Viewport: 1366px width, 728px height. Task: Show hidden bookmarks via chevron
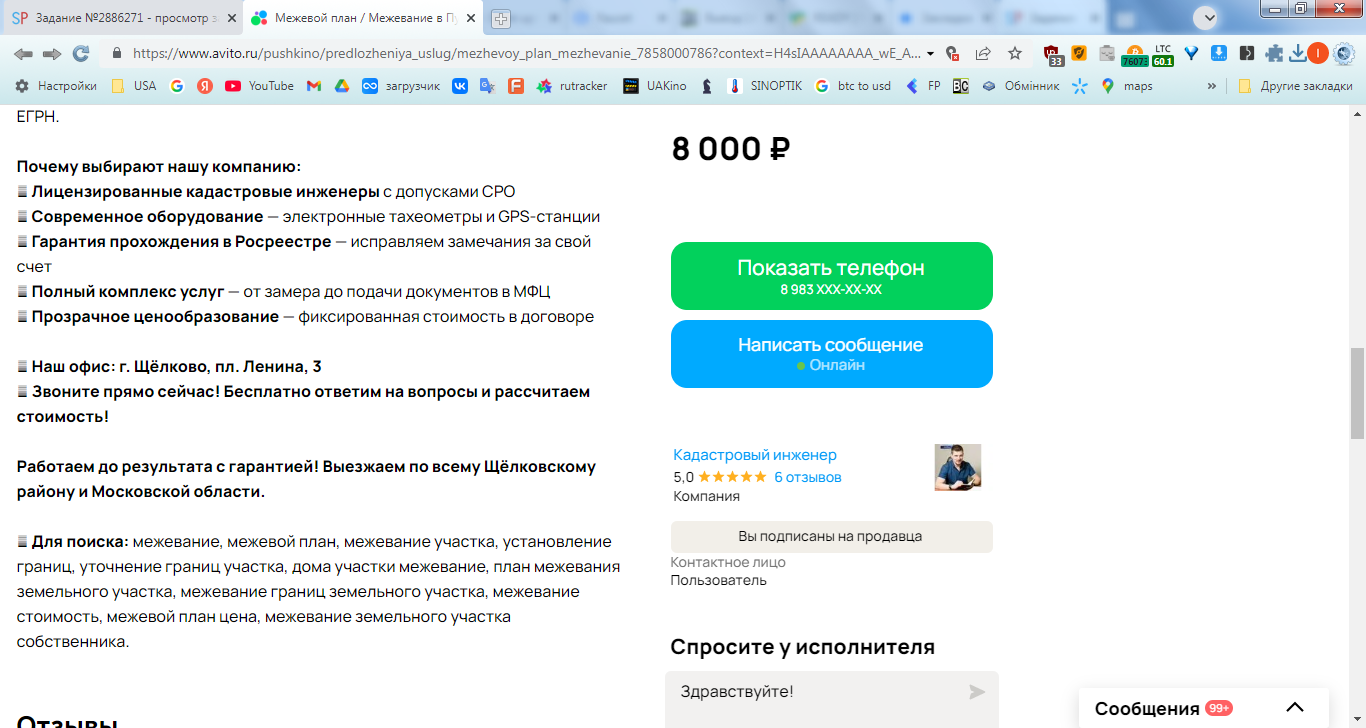(1212, 86)
